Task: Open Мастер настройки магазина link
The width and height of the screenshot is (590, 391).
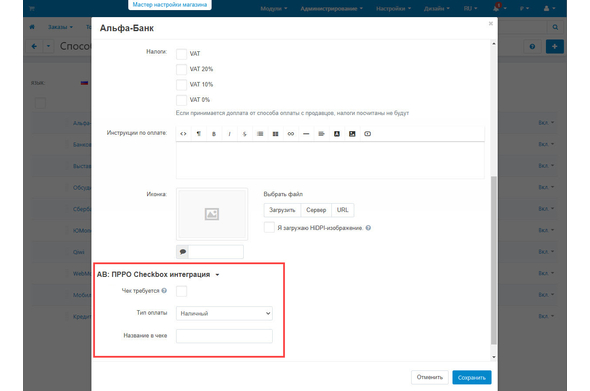Action: (170, 5)
